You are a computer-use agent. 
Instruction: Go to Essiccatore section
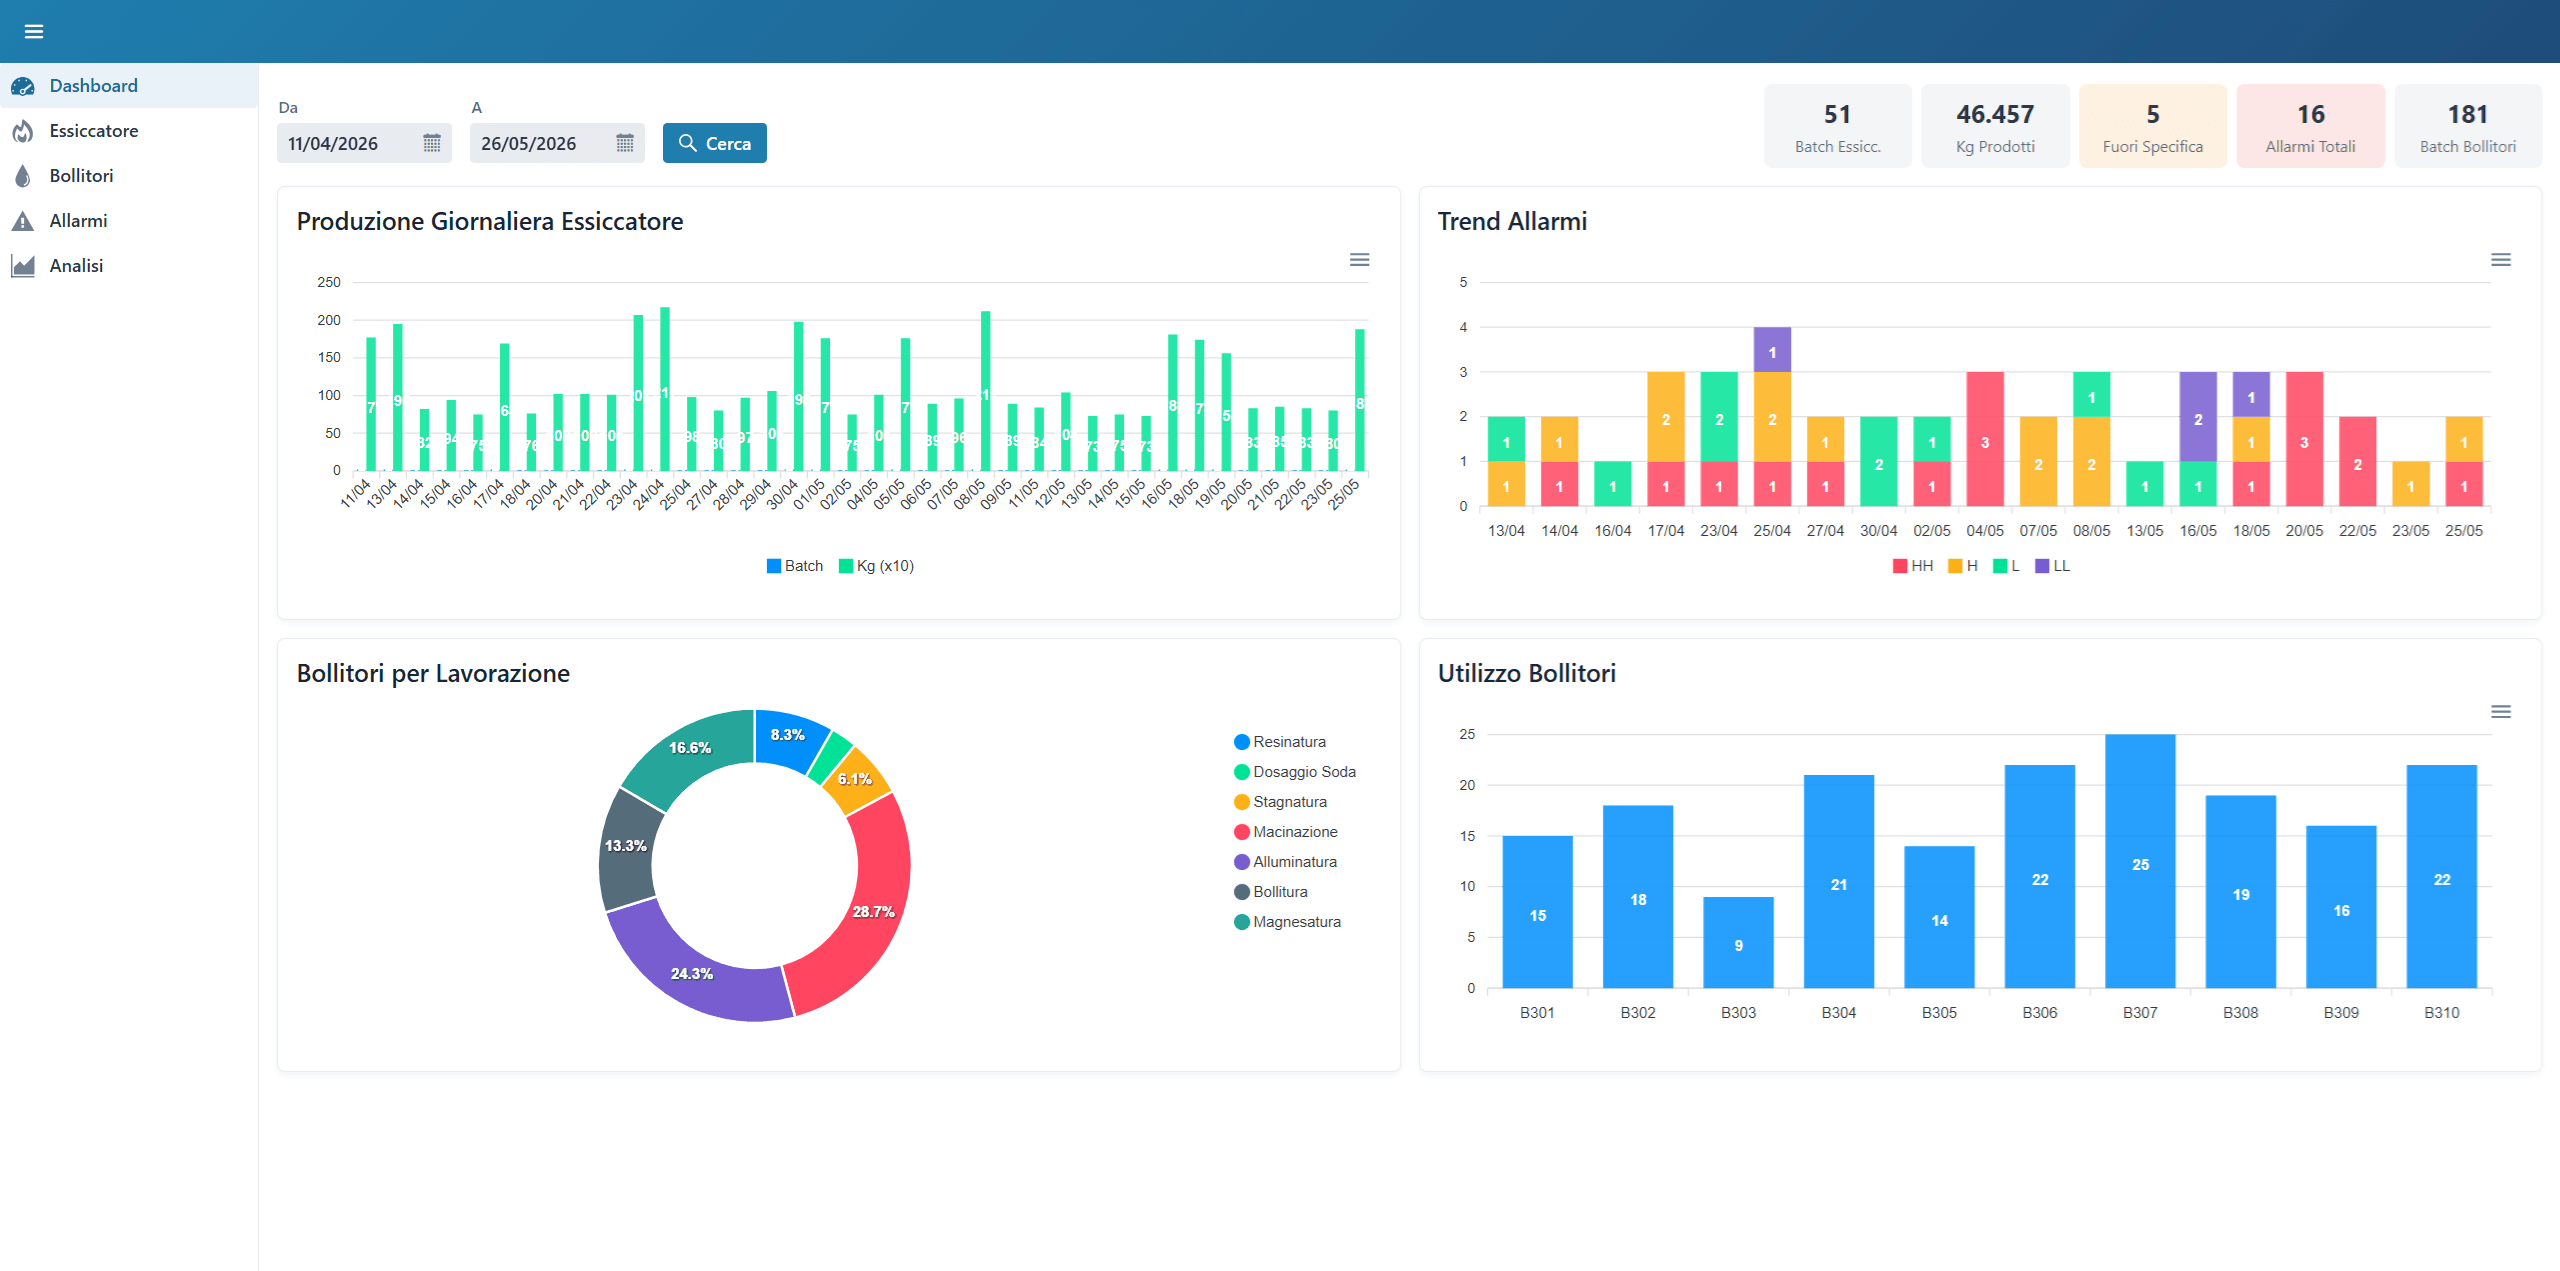click(x=129, y=131)
